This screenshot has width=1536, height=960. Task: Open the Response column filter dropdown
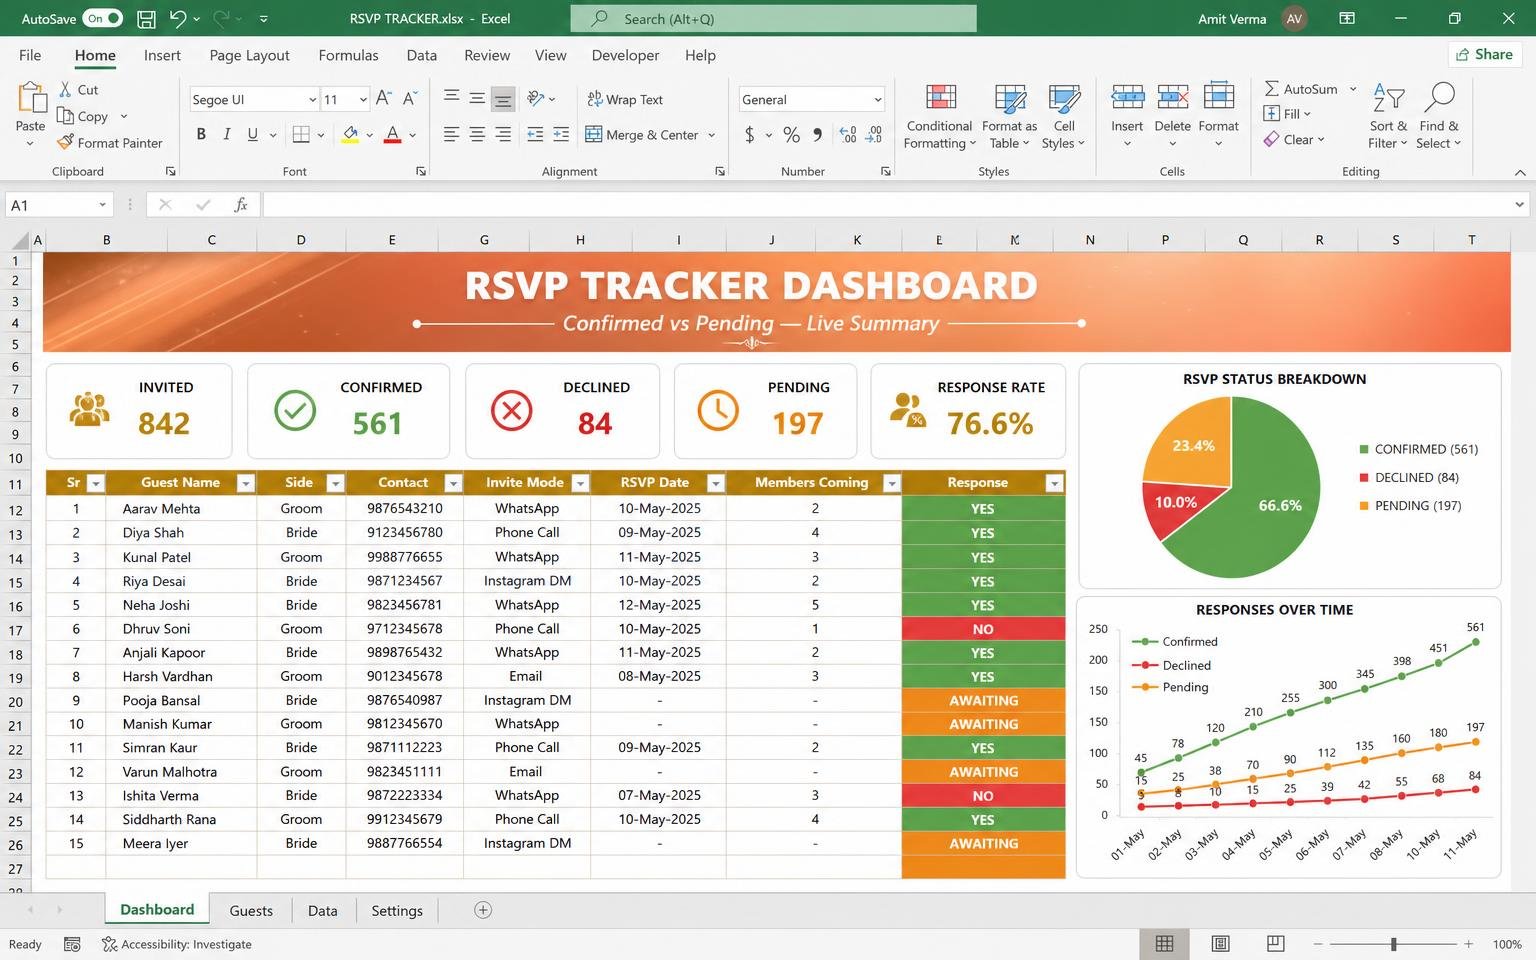[1054, 483]
